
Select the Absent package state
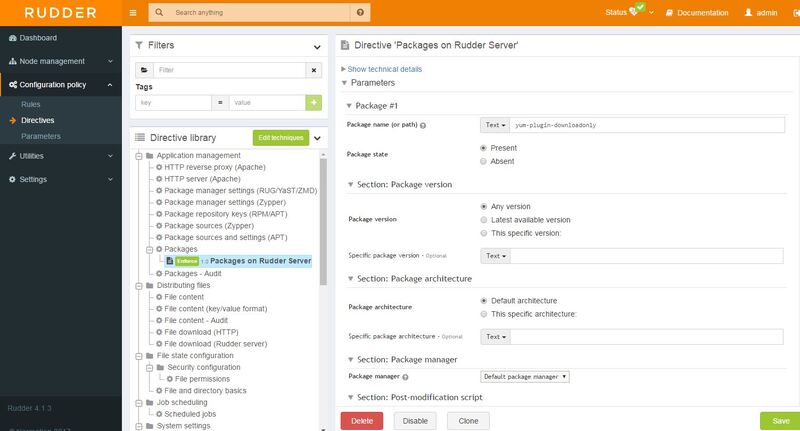coord(483,161)
